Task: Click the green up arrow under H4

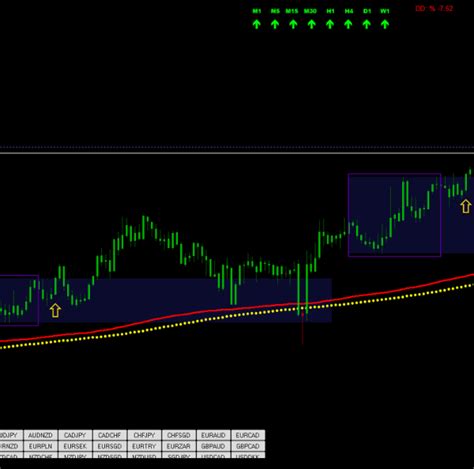Action: pos(348,24)
